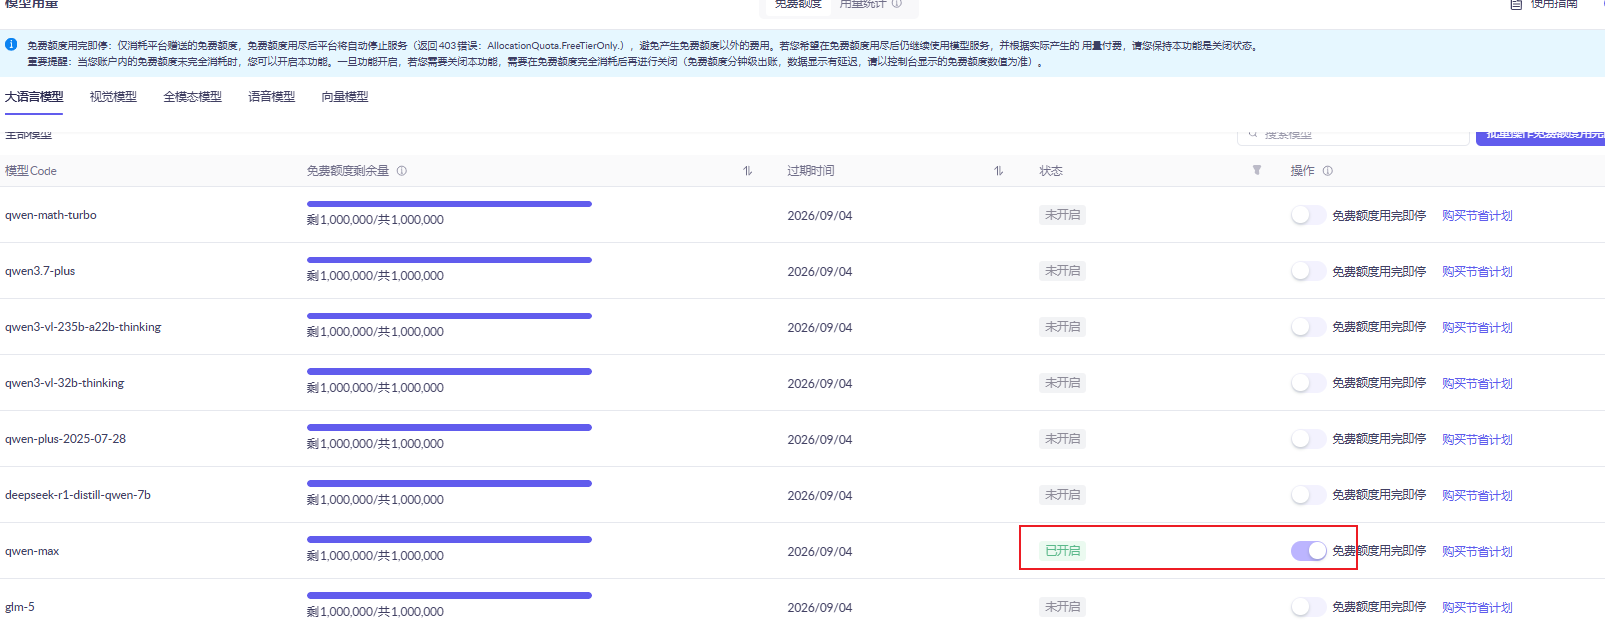Click 免费额度用完即停 label in qwen3-vl-32b-thinking row

[1379, 384]
